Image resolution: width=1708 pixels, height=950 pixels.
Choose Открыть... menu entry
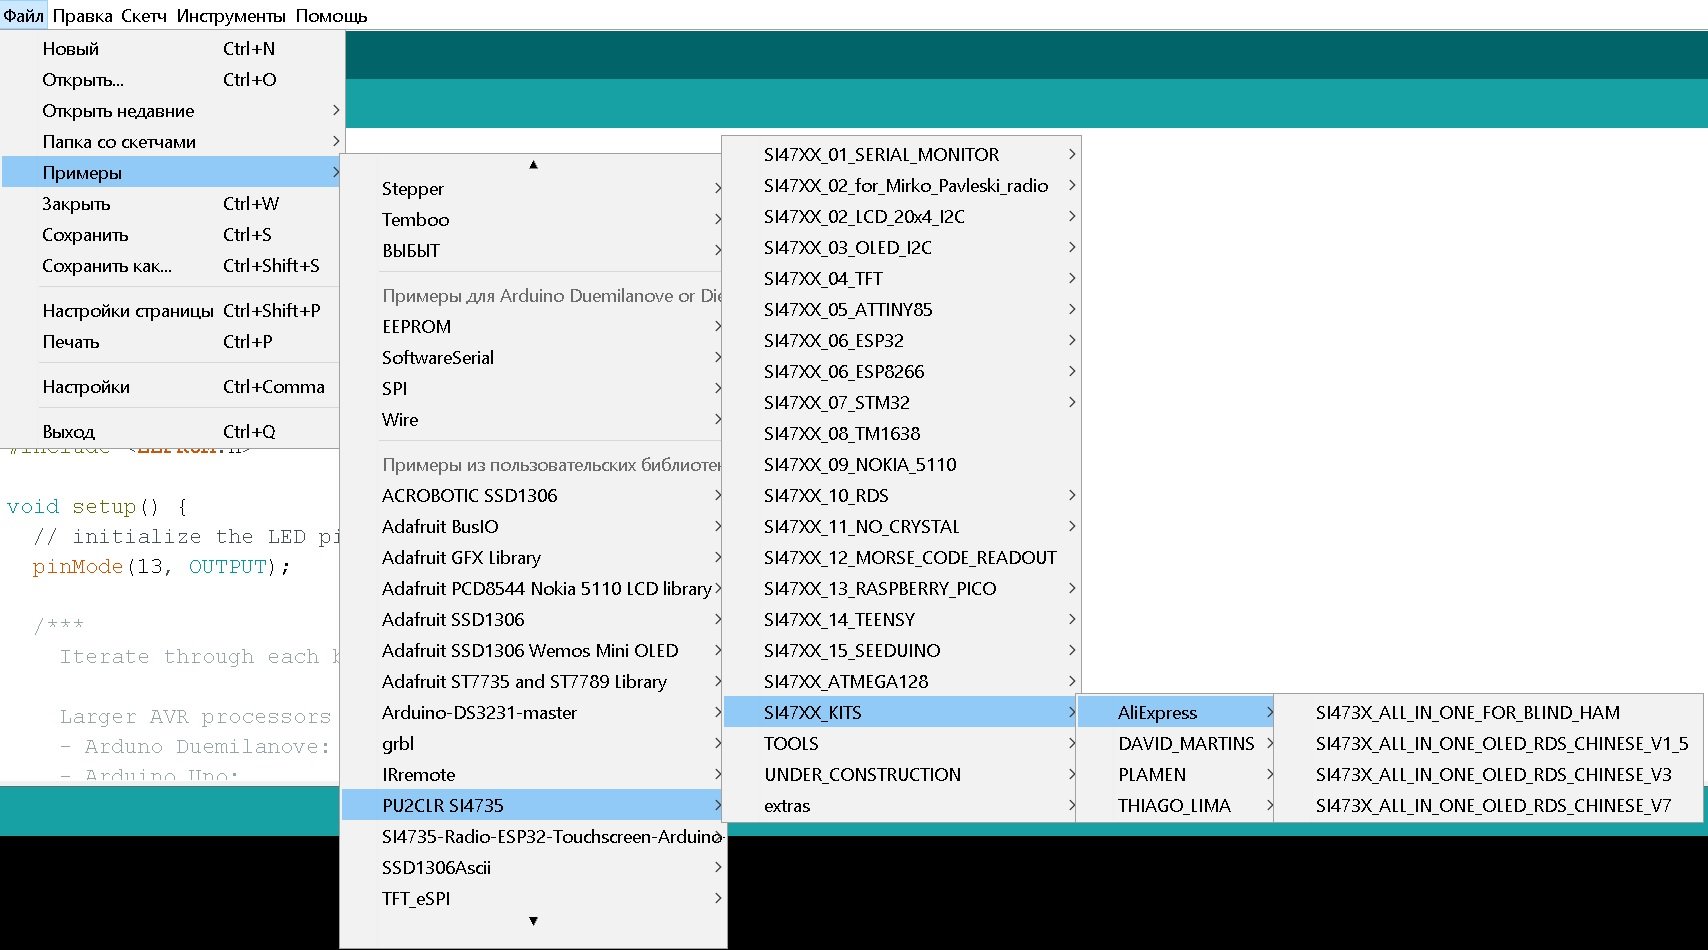(x=172, y=80)
